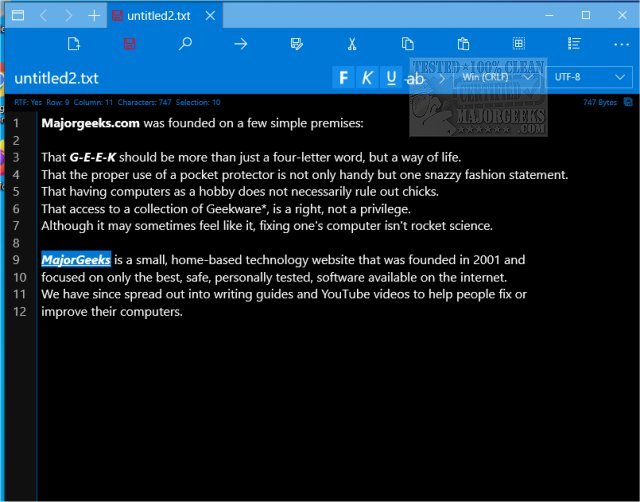
Task: Toggle italic formatting K button
Action: coord(367,77)
